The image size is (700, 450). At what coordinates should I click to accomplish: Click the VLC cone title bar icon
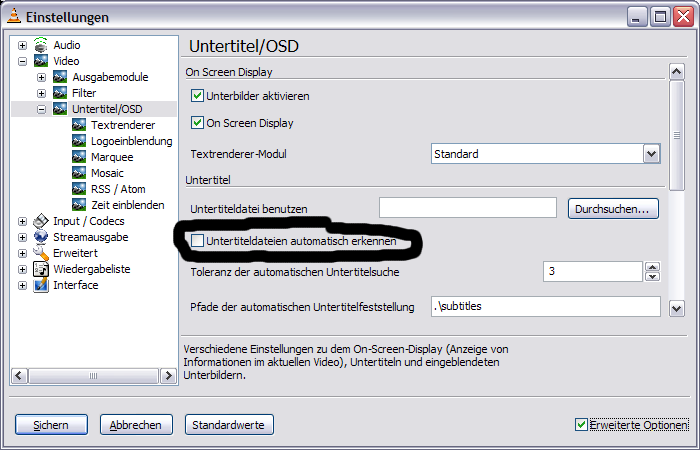14,16
